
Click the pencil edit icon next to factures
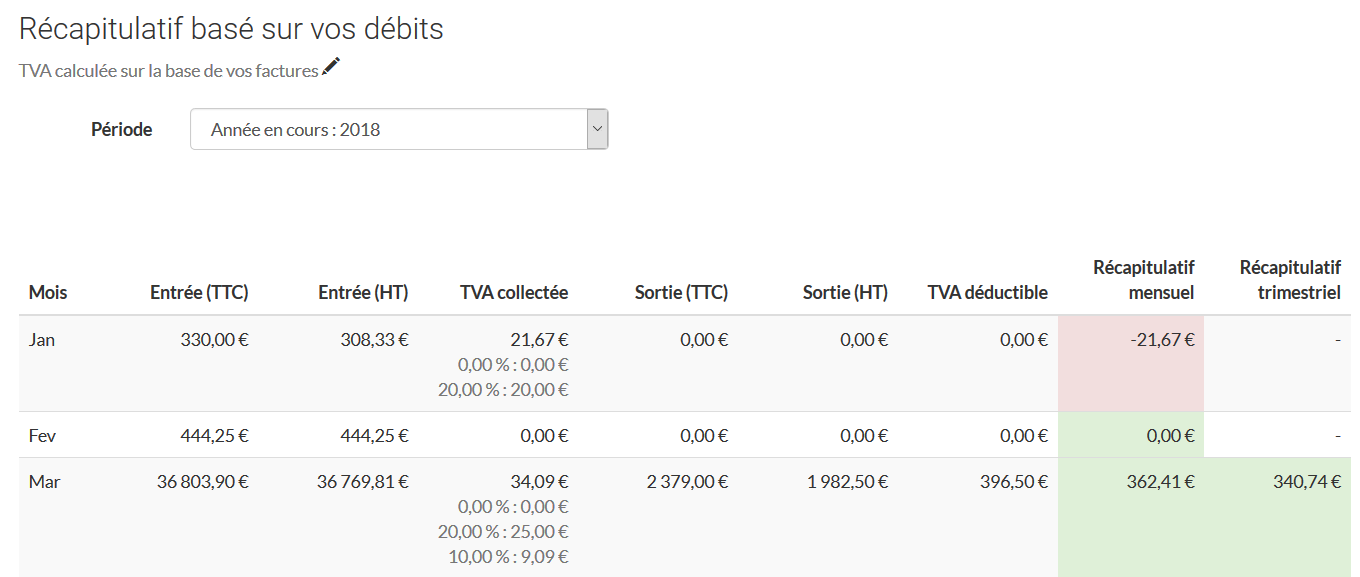331,68
